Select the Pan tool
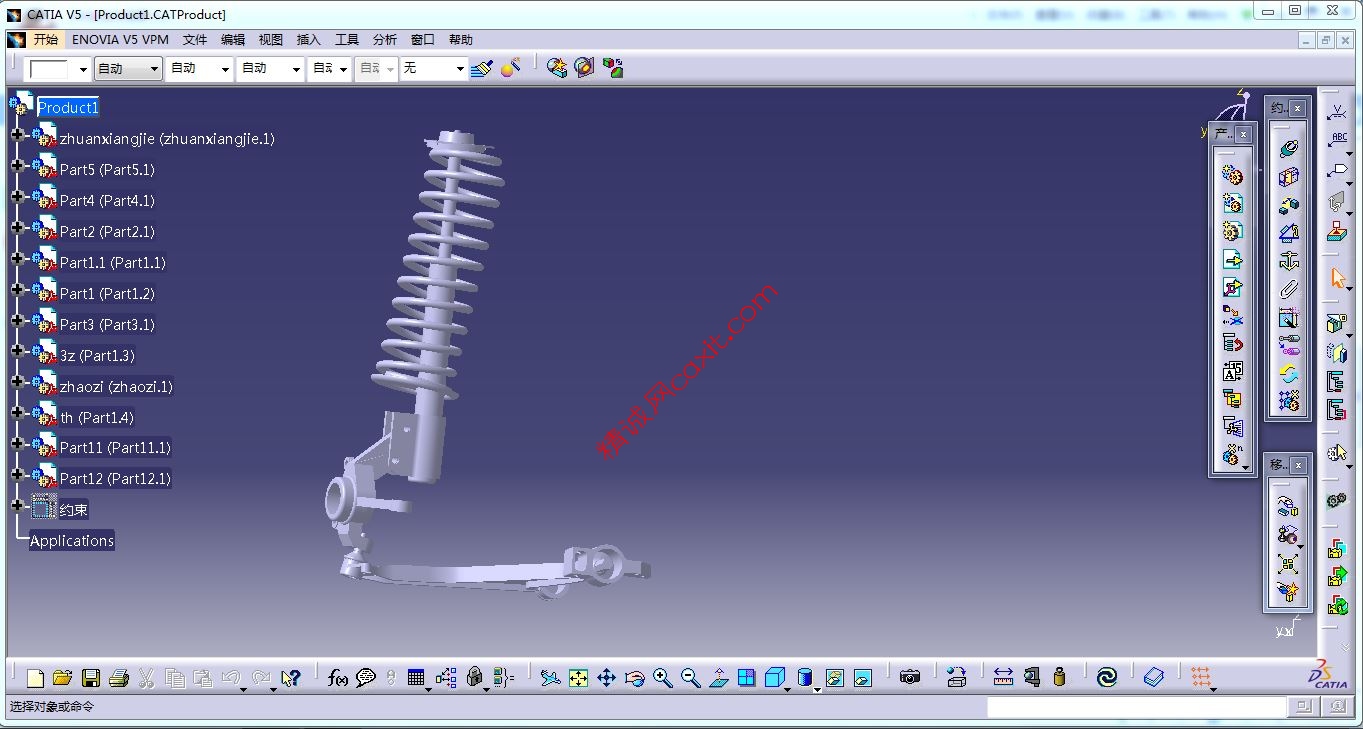The height and width of the screenshot is (729, 1363). (x=606, y=678)
